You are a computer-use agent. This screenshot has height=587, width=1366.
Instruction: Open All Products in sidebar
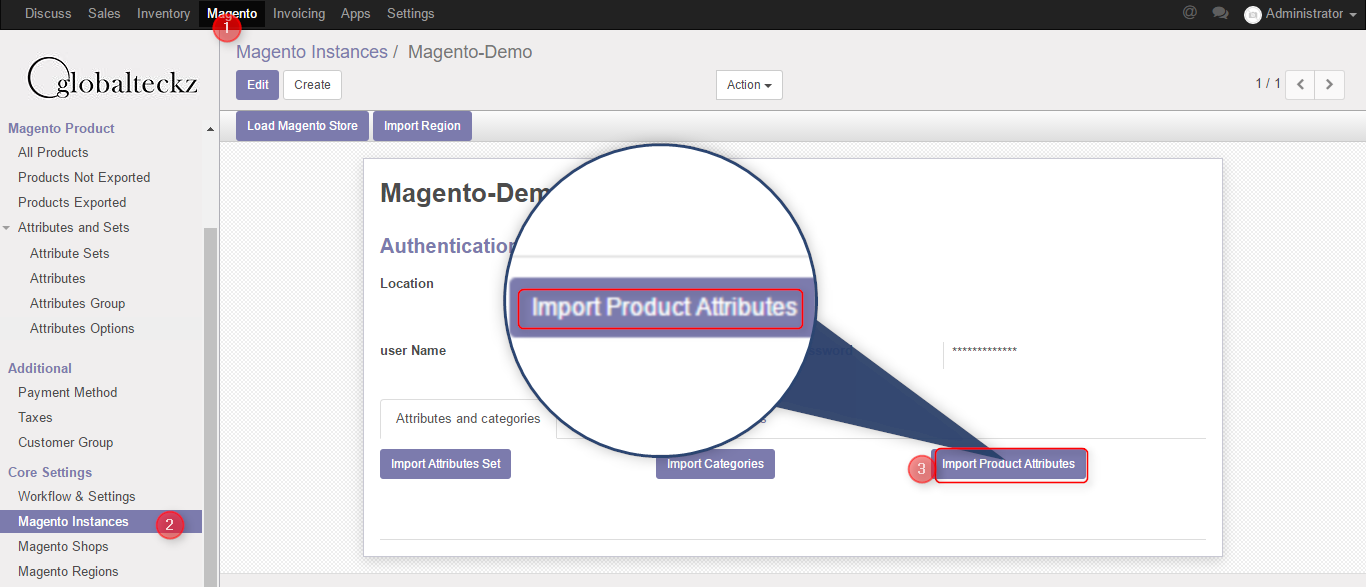[x=53, y=153]
